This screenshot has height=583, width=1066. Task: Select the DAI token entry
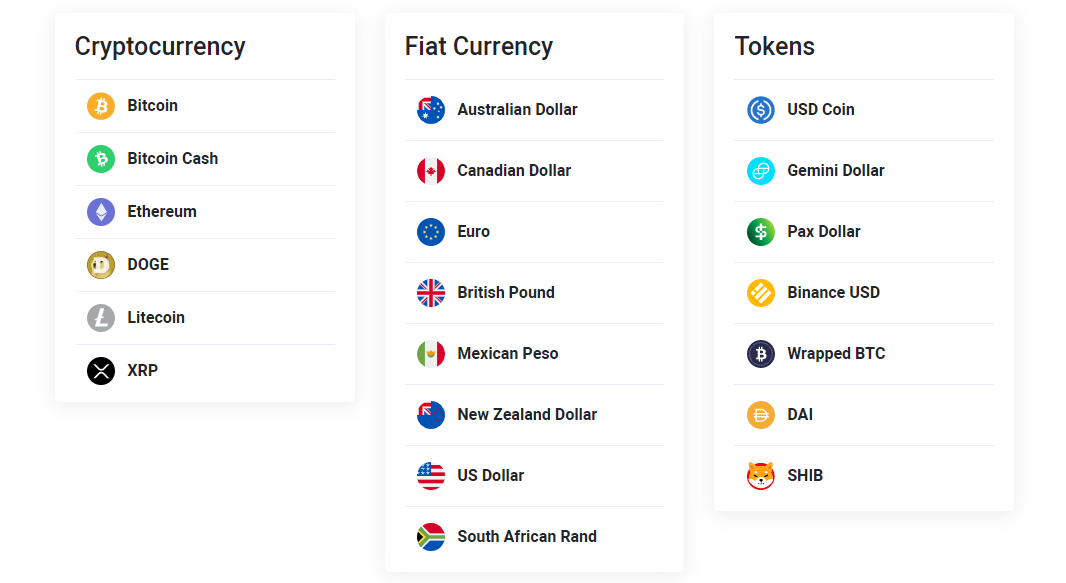pyautogui.click(x=800, y=415)
